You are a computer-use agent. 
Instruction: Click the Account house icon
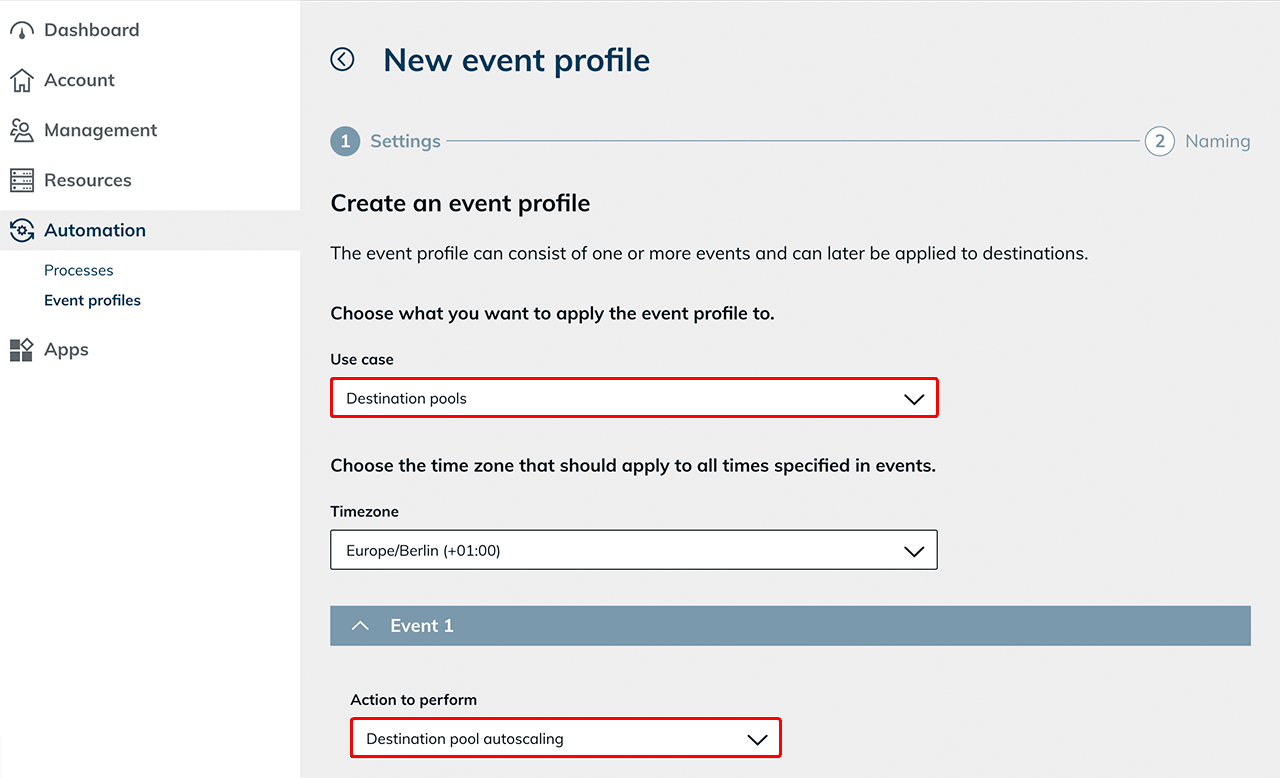[x=22, y=81]
